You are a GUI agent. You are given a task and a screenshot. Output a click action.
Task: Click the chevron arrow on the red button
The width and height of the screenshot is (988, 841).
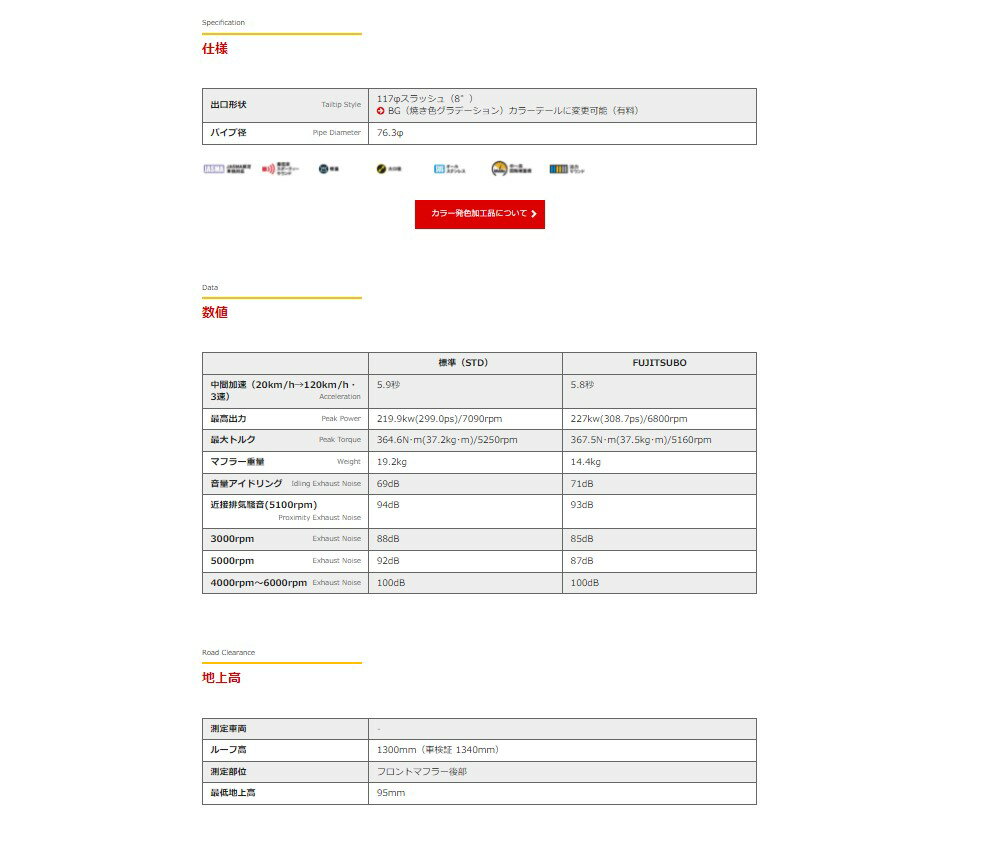coord(534,214)
